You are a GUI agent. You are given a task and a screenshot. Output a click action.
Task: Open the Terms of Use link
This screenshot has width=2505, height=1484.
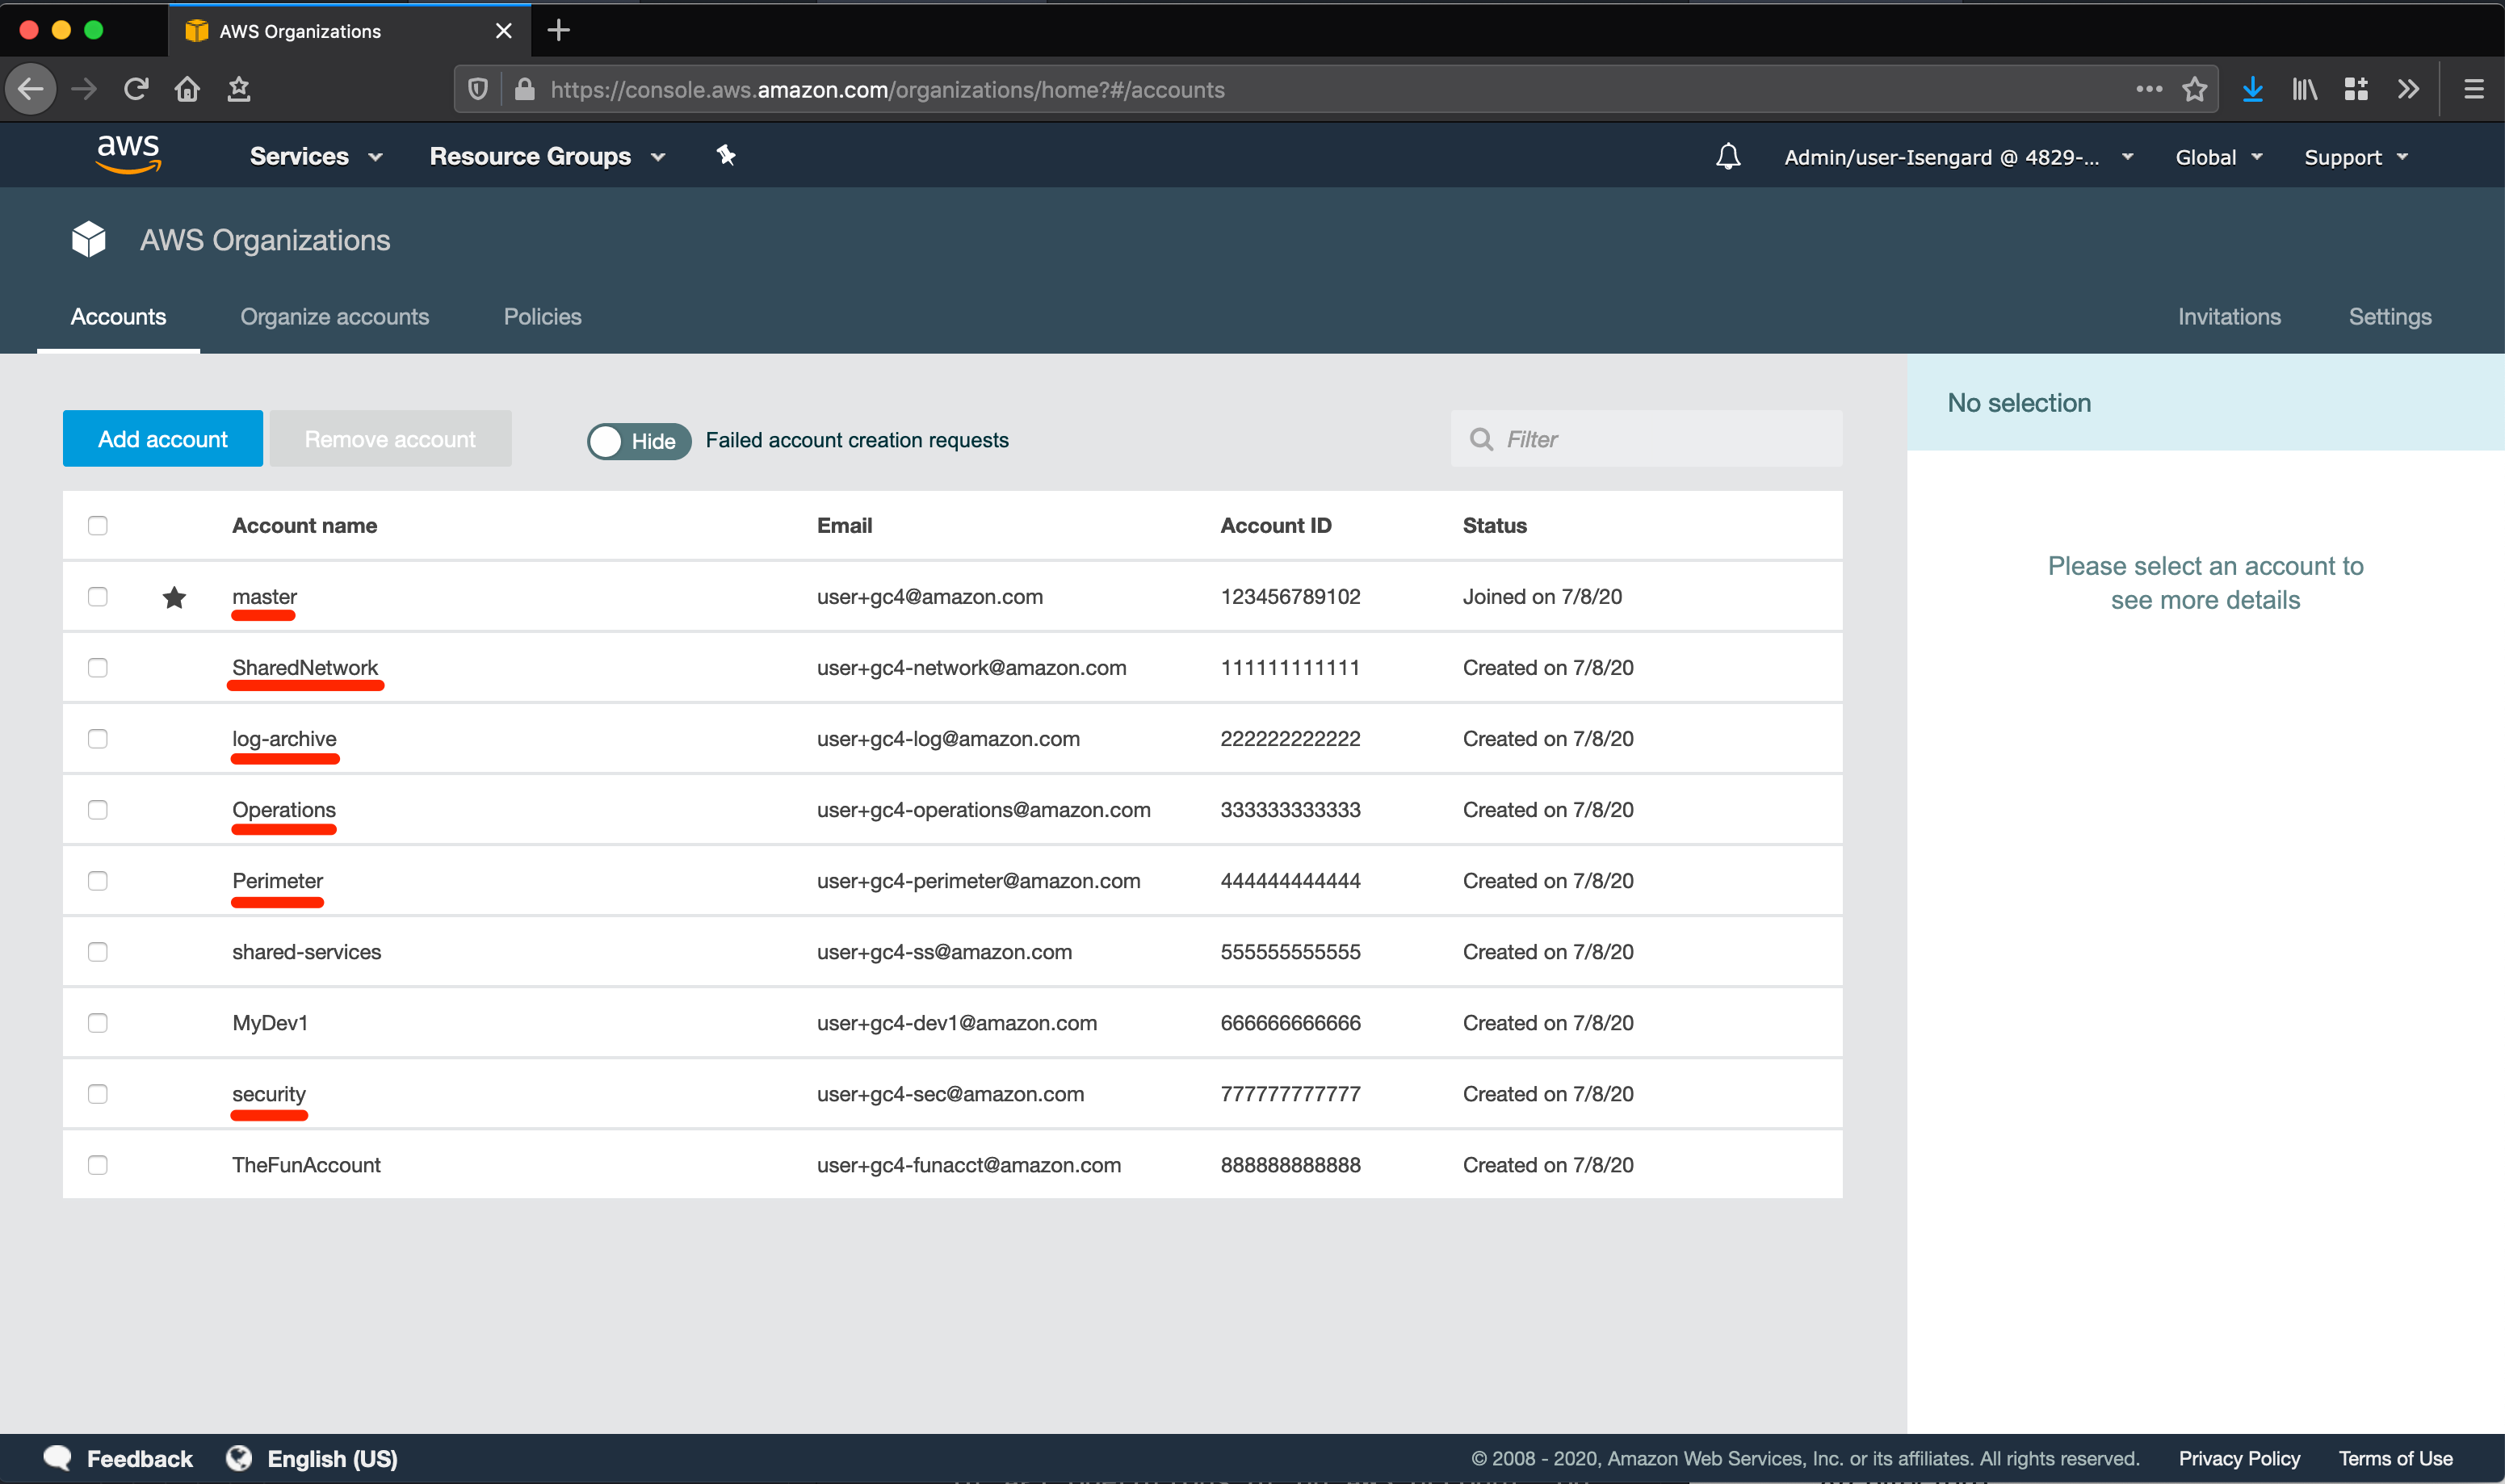click(2394, 1458)
